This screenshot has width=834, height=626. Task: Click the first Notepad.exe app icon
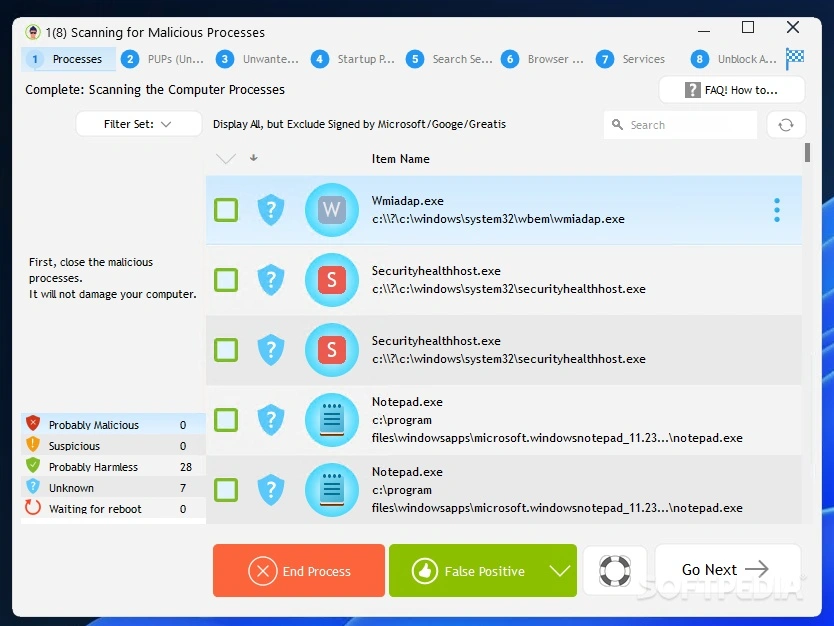tap(331, 420)
